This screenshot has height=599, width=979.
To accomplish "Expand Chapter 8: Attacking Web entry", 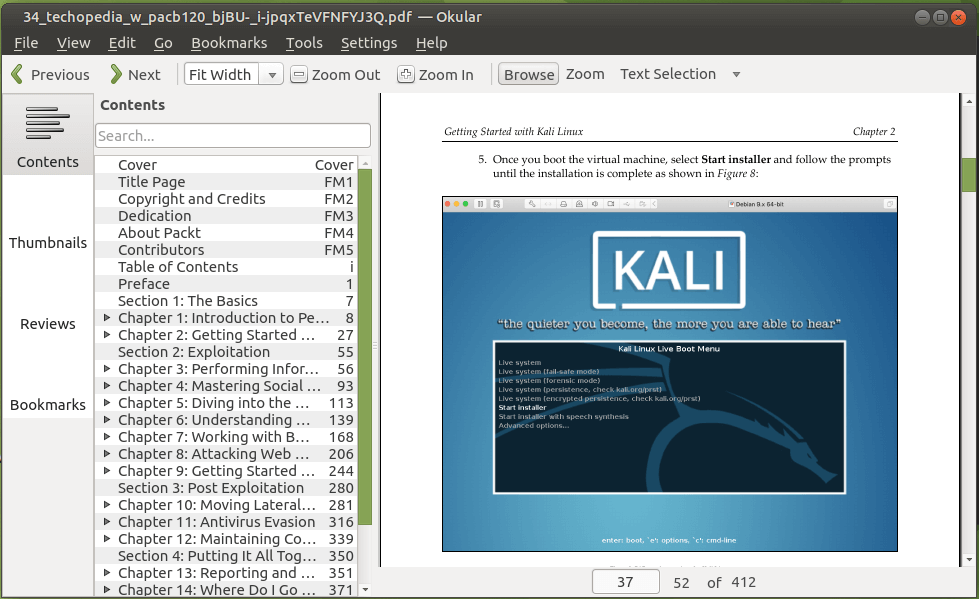I will pyautogui.click(x=107, y=453).
